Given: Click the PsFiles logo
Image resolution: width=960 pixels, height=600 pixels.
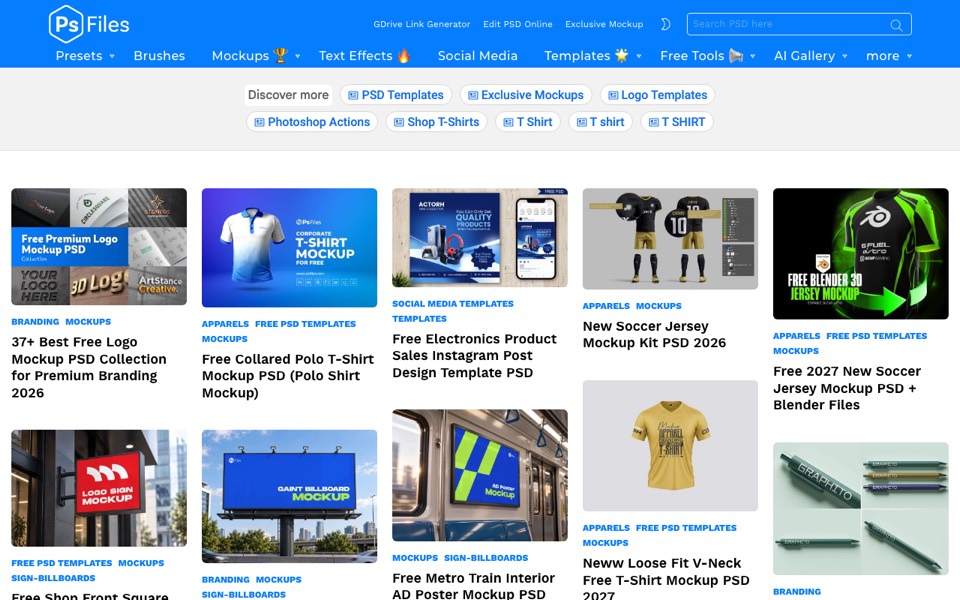Looking at the screenshot, I should tap(89, 24).
